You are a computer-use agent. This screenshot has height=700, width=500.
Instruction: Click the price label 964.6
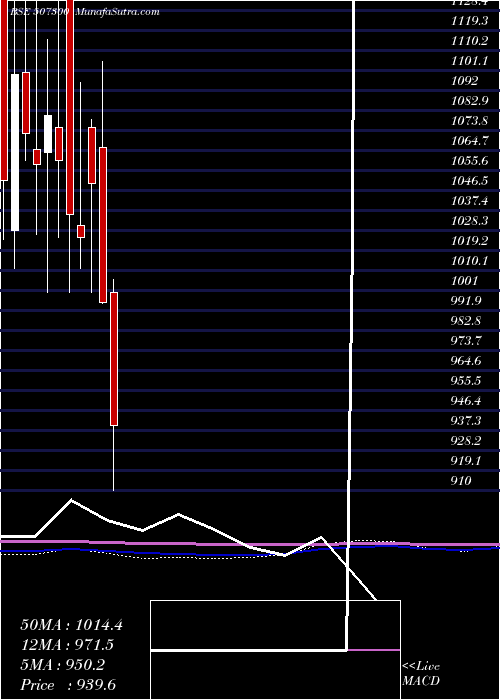[x=466, y=361]
